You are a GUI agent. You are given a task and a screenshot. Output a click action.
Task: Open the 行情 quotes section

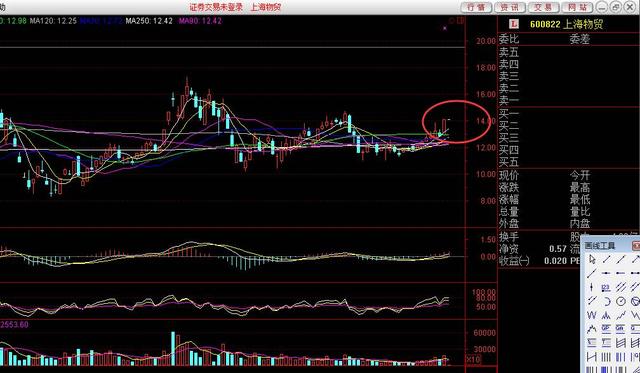coord(476,7)
